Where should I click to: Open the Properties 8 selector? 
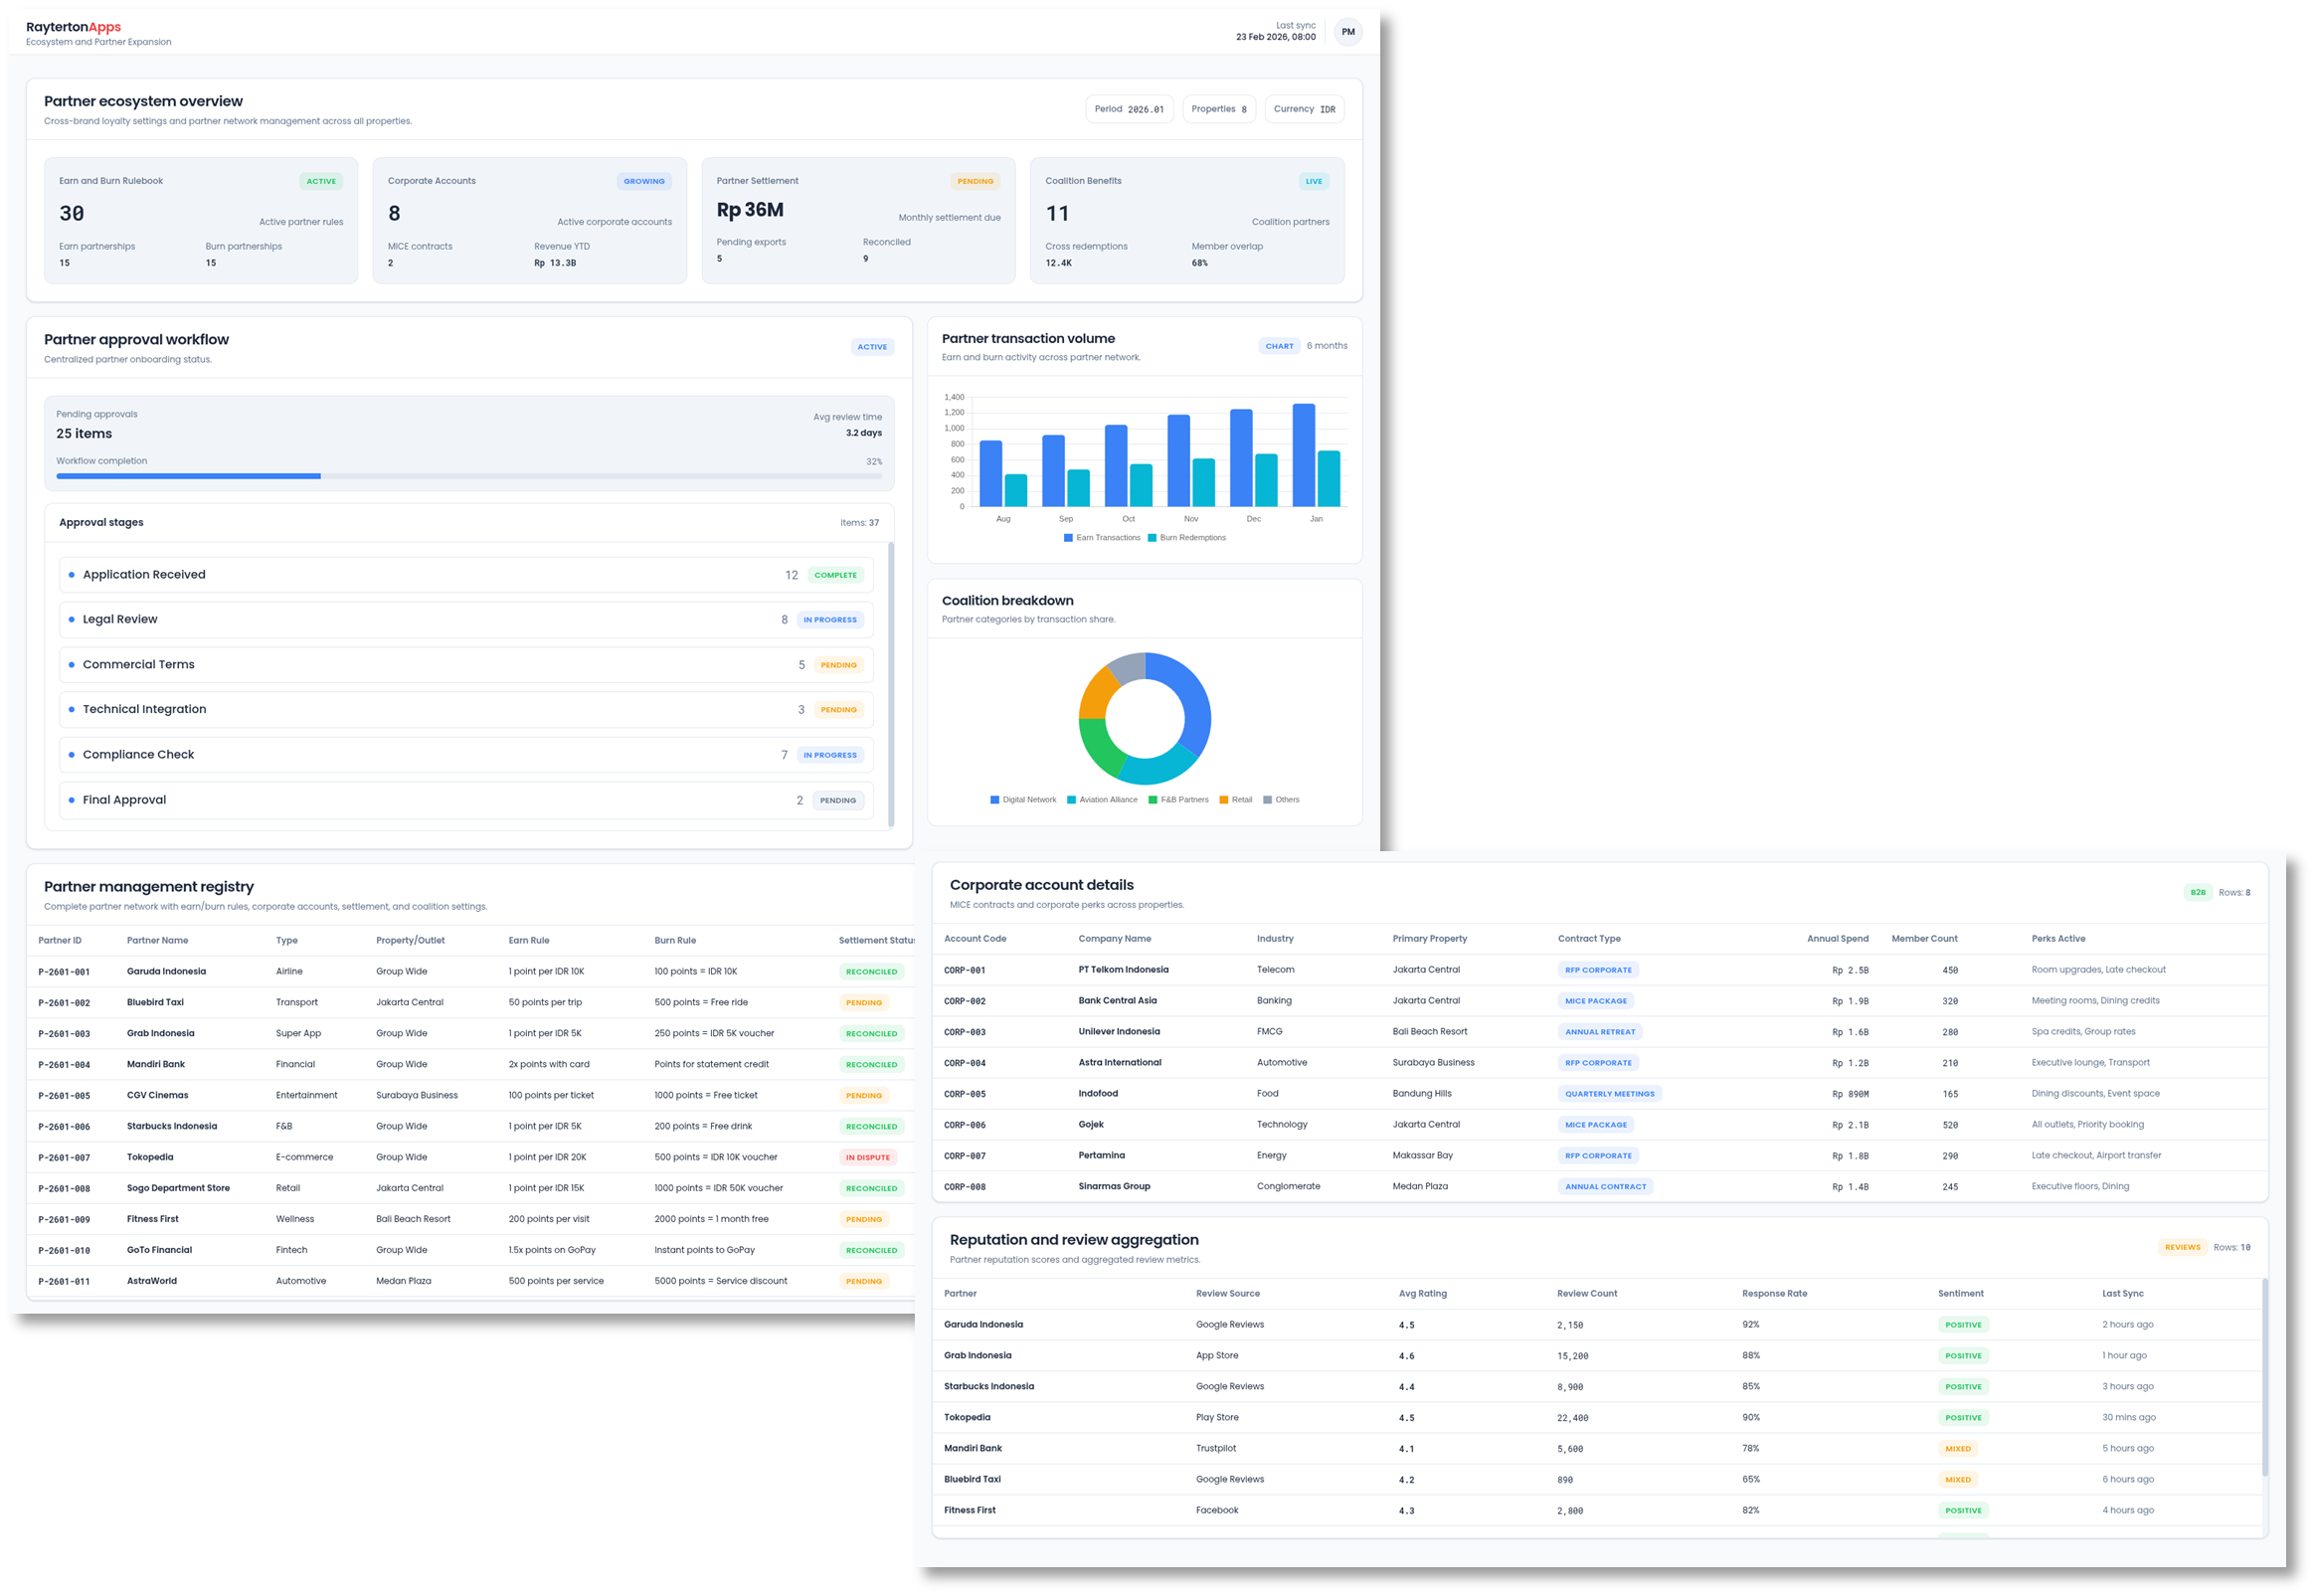click(x=1219, y=109)
